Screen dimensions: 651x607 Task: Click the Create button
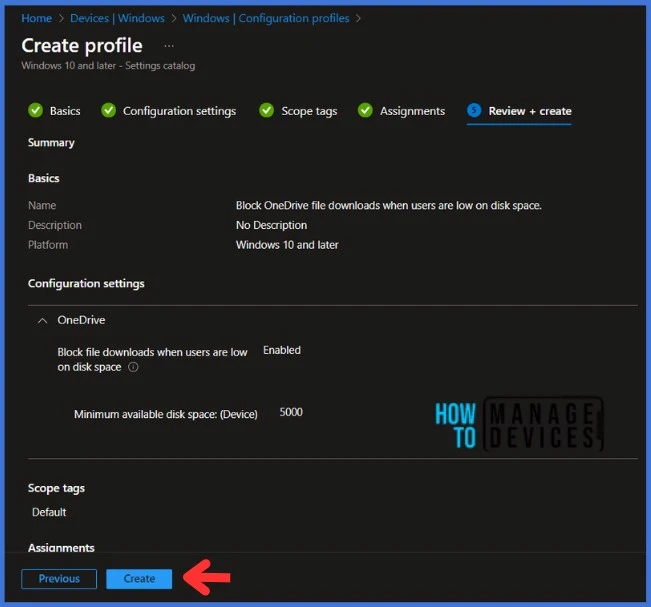pos(139,579)
